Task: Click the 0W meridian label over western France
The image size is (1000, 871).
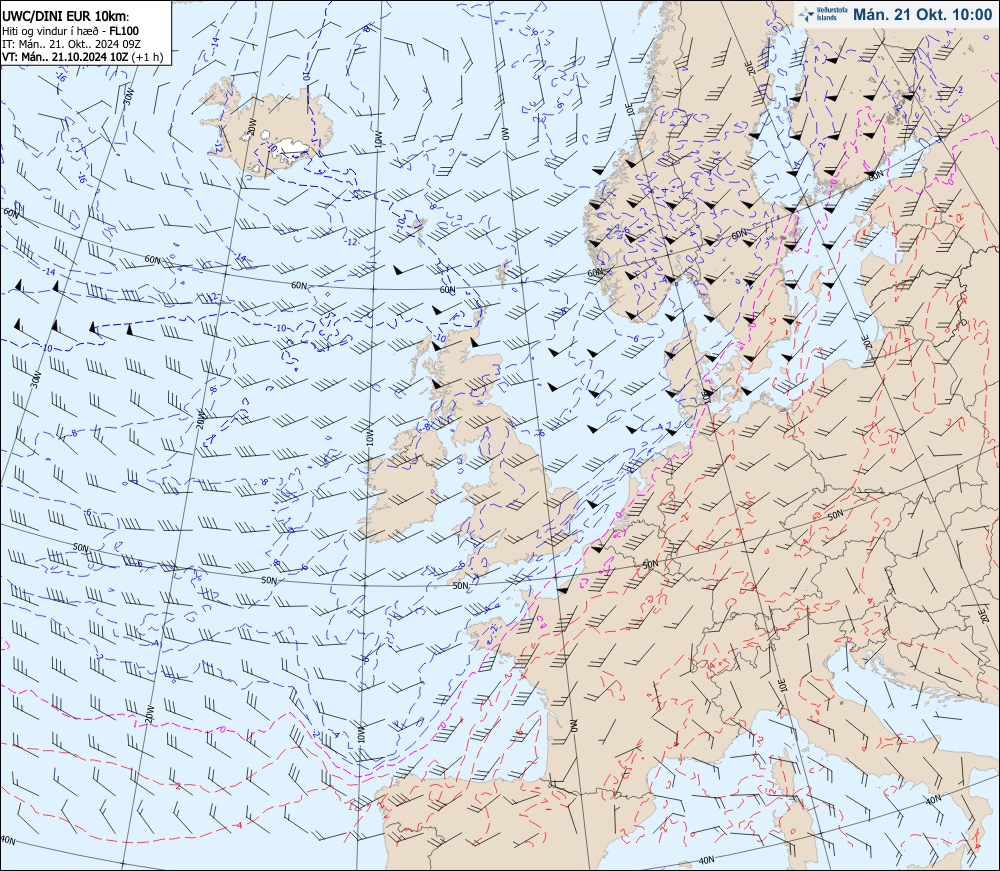Action: (573, 726)
